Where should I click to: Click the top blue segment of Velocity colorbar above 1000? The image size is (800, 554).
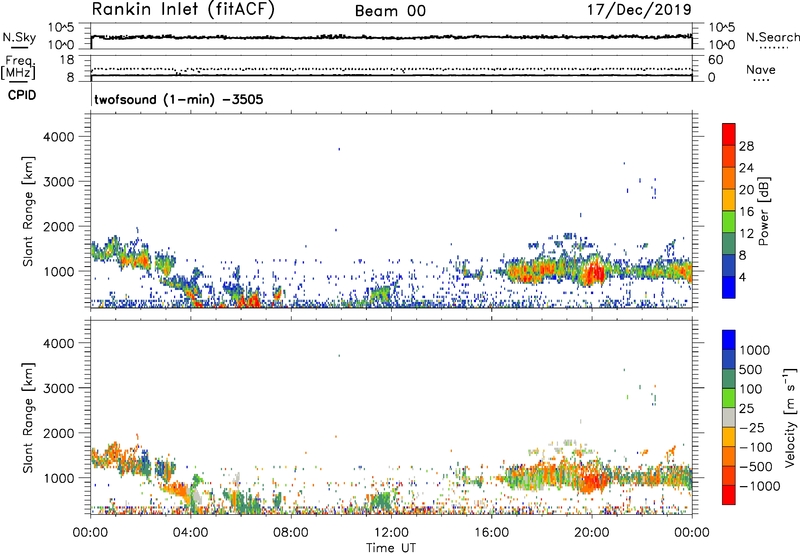[x=729, y=340]
